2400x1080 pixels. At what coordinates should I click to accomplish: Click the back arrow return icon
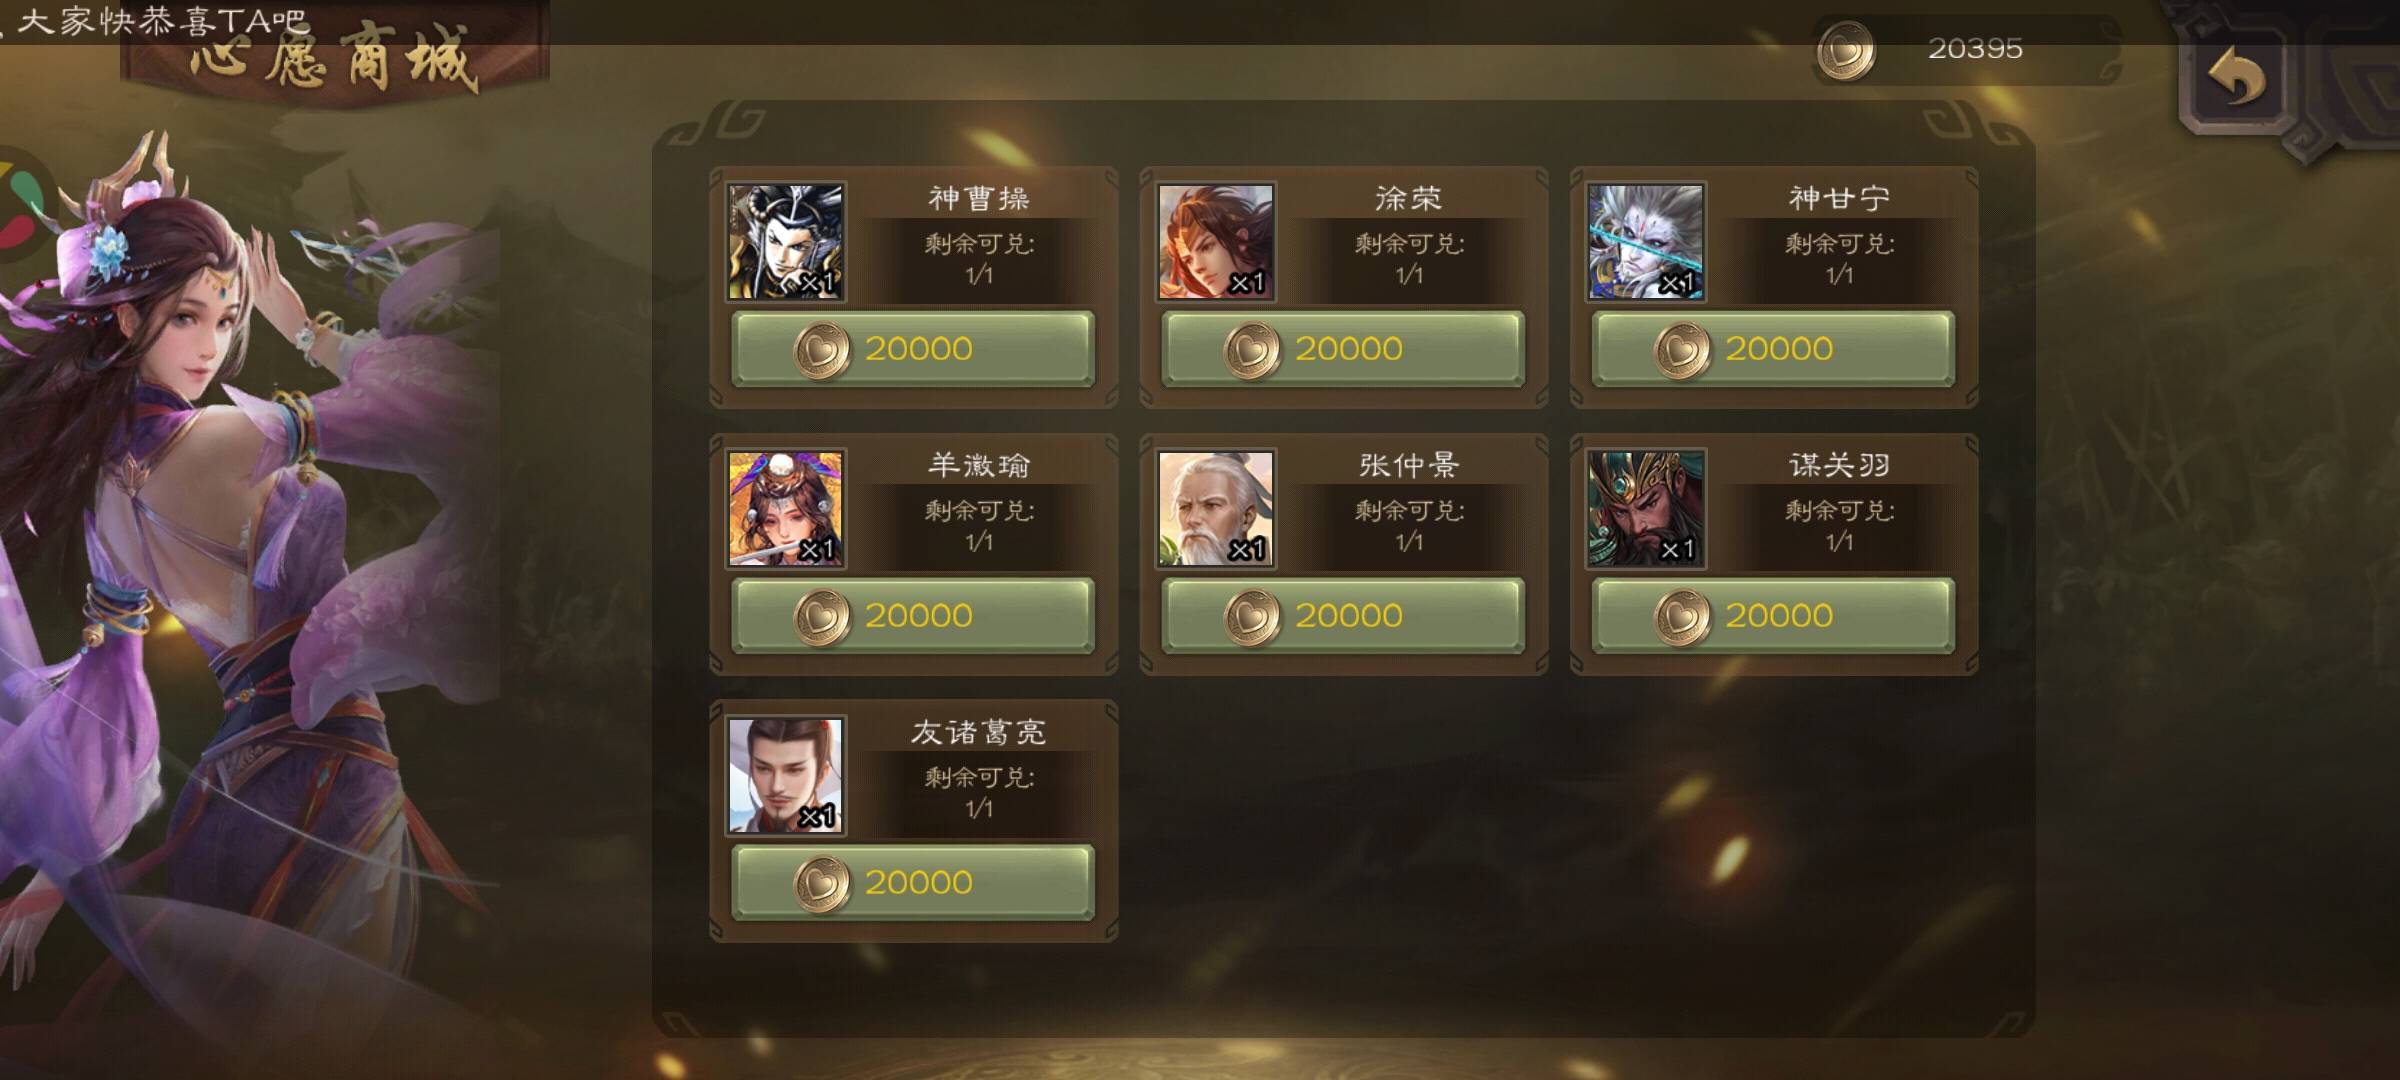click(2238, 79)
